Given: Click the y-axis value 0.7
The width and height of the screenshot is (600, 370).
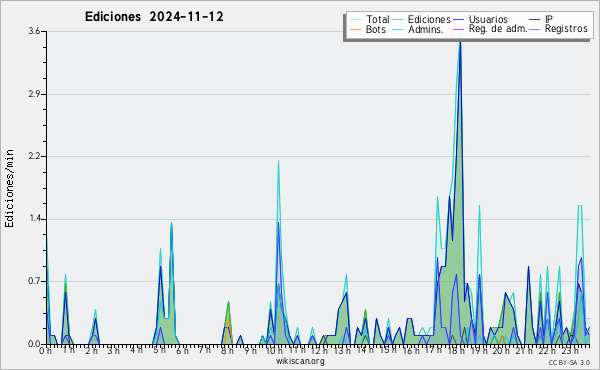Looking at the screenshot, I should (34, 281).
